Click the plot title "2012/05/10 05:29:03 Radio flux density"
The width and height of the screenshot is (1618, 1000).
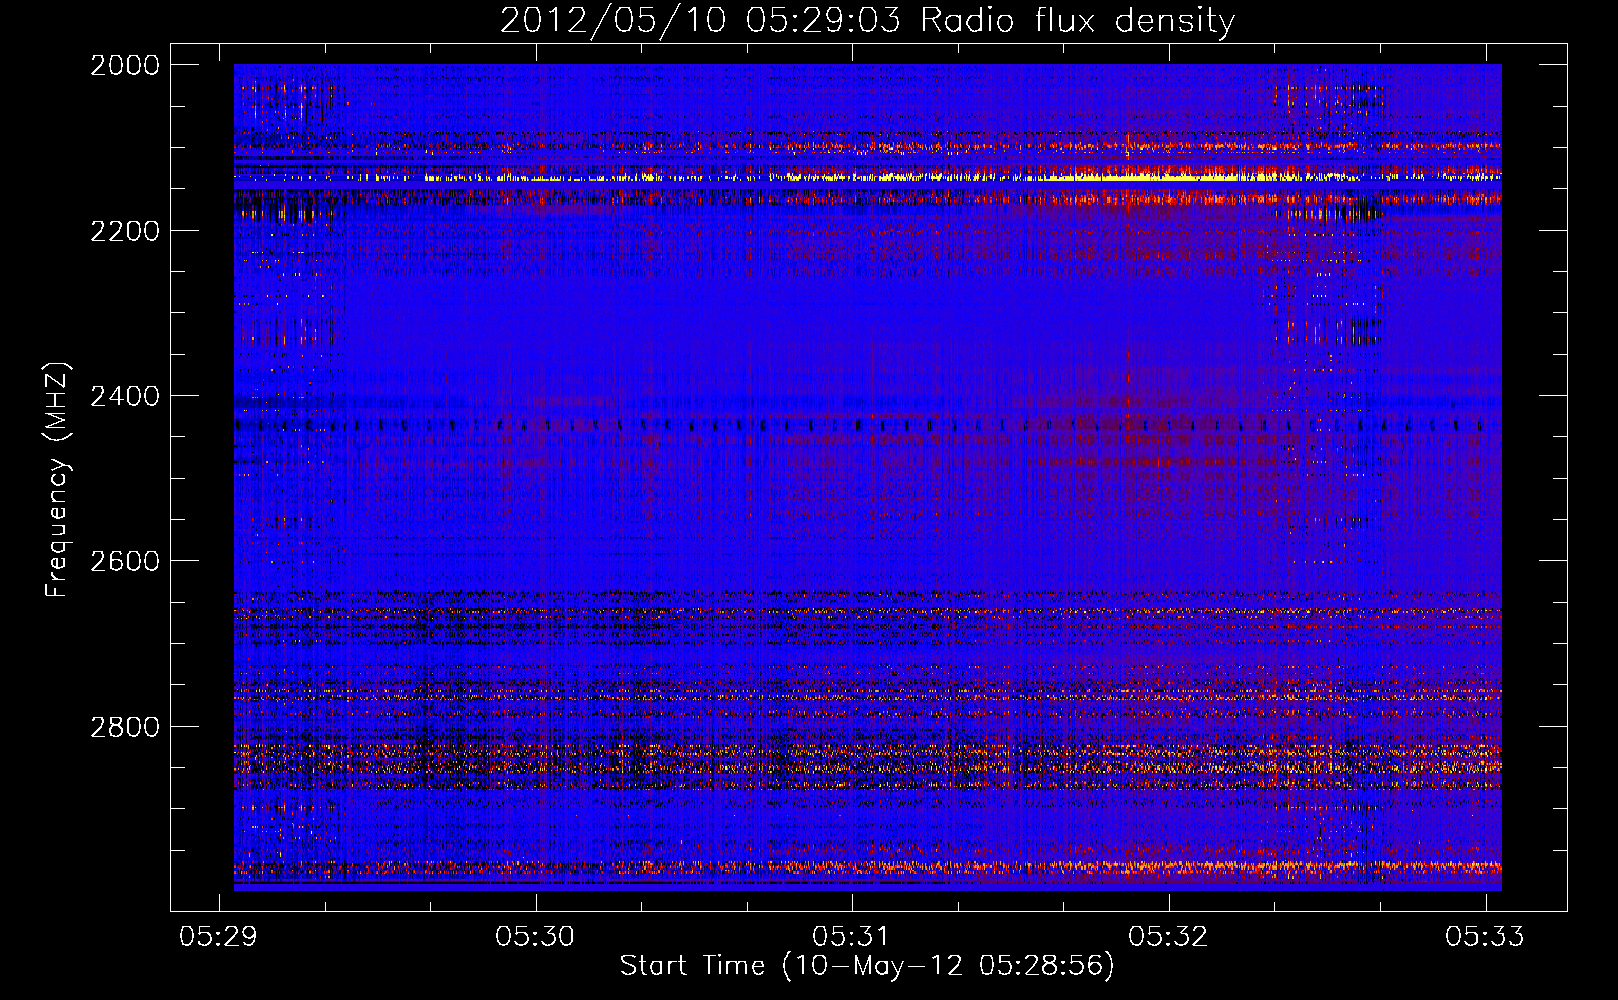(x=867, y=21)
